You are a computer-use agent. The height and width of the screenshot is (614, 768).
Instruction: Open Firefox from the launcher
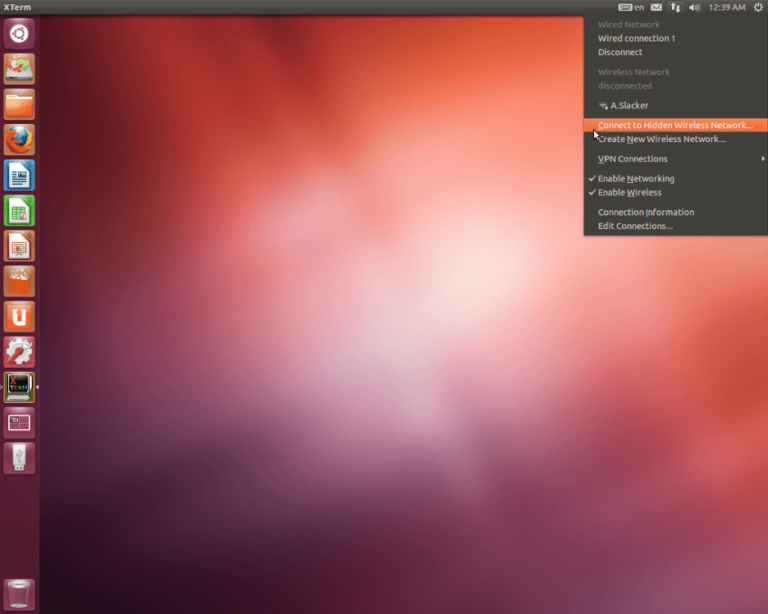pos(19,139)
